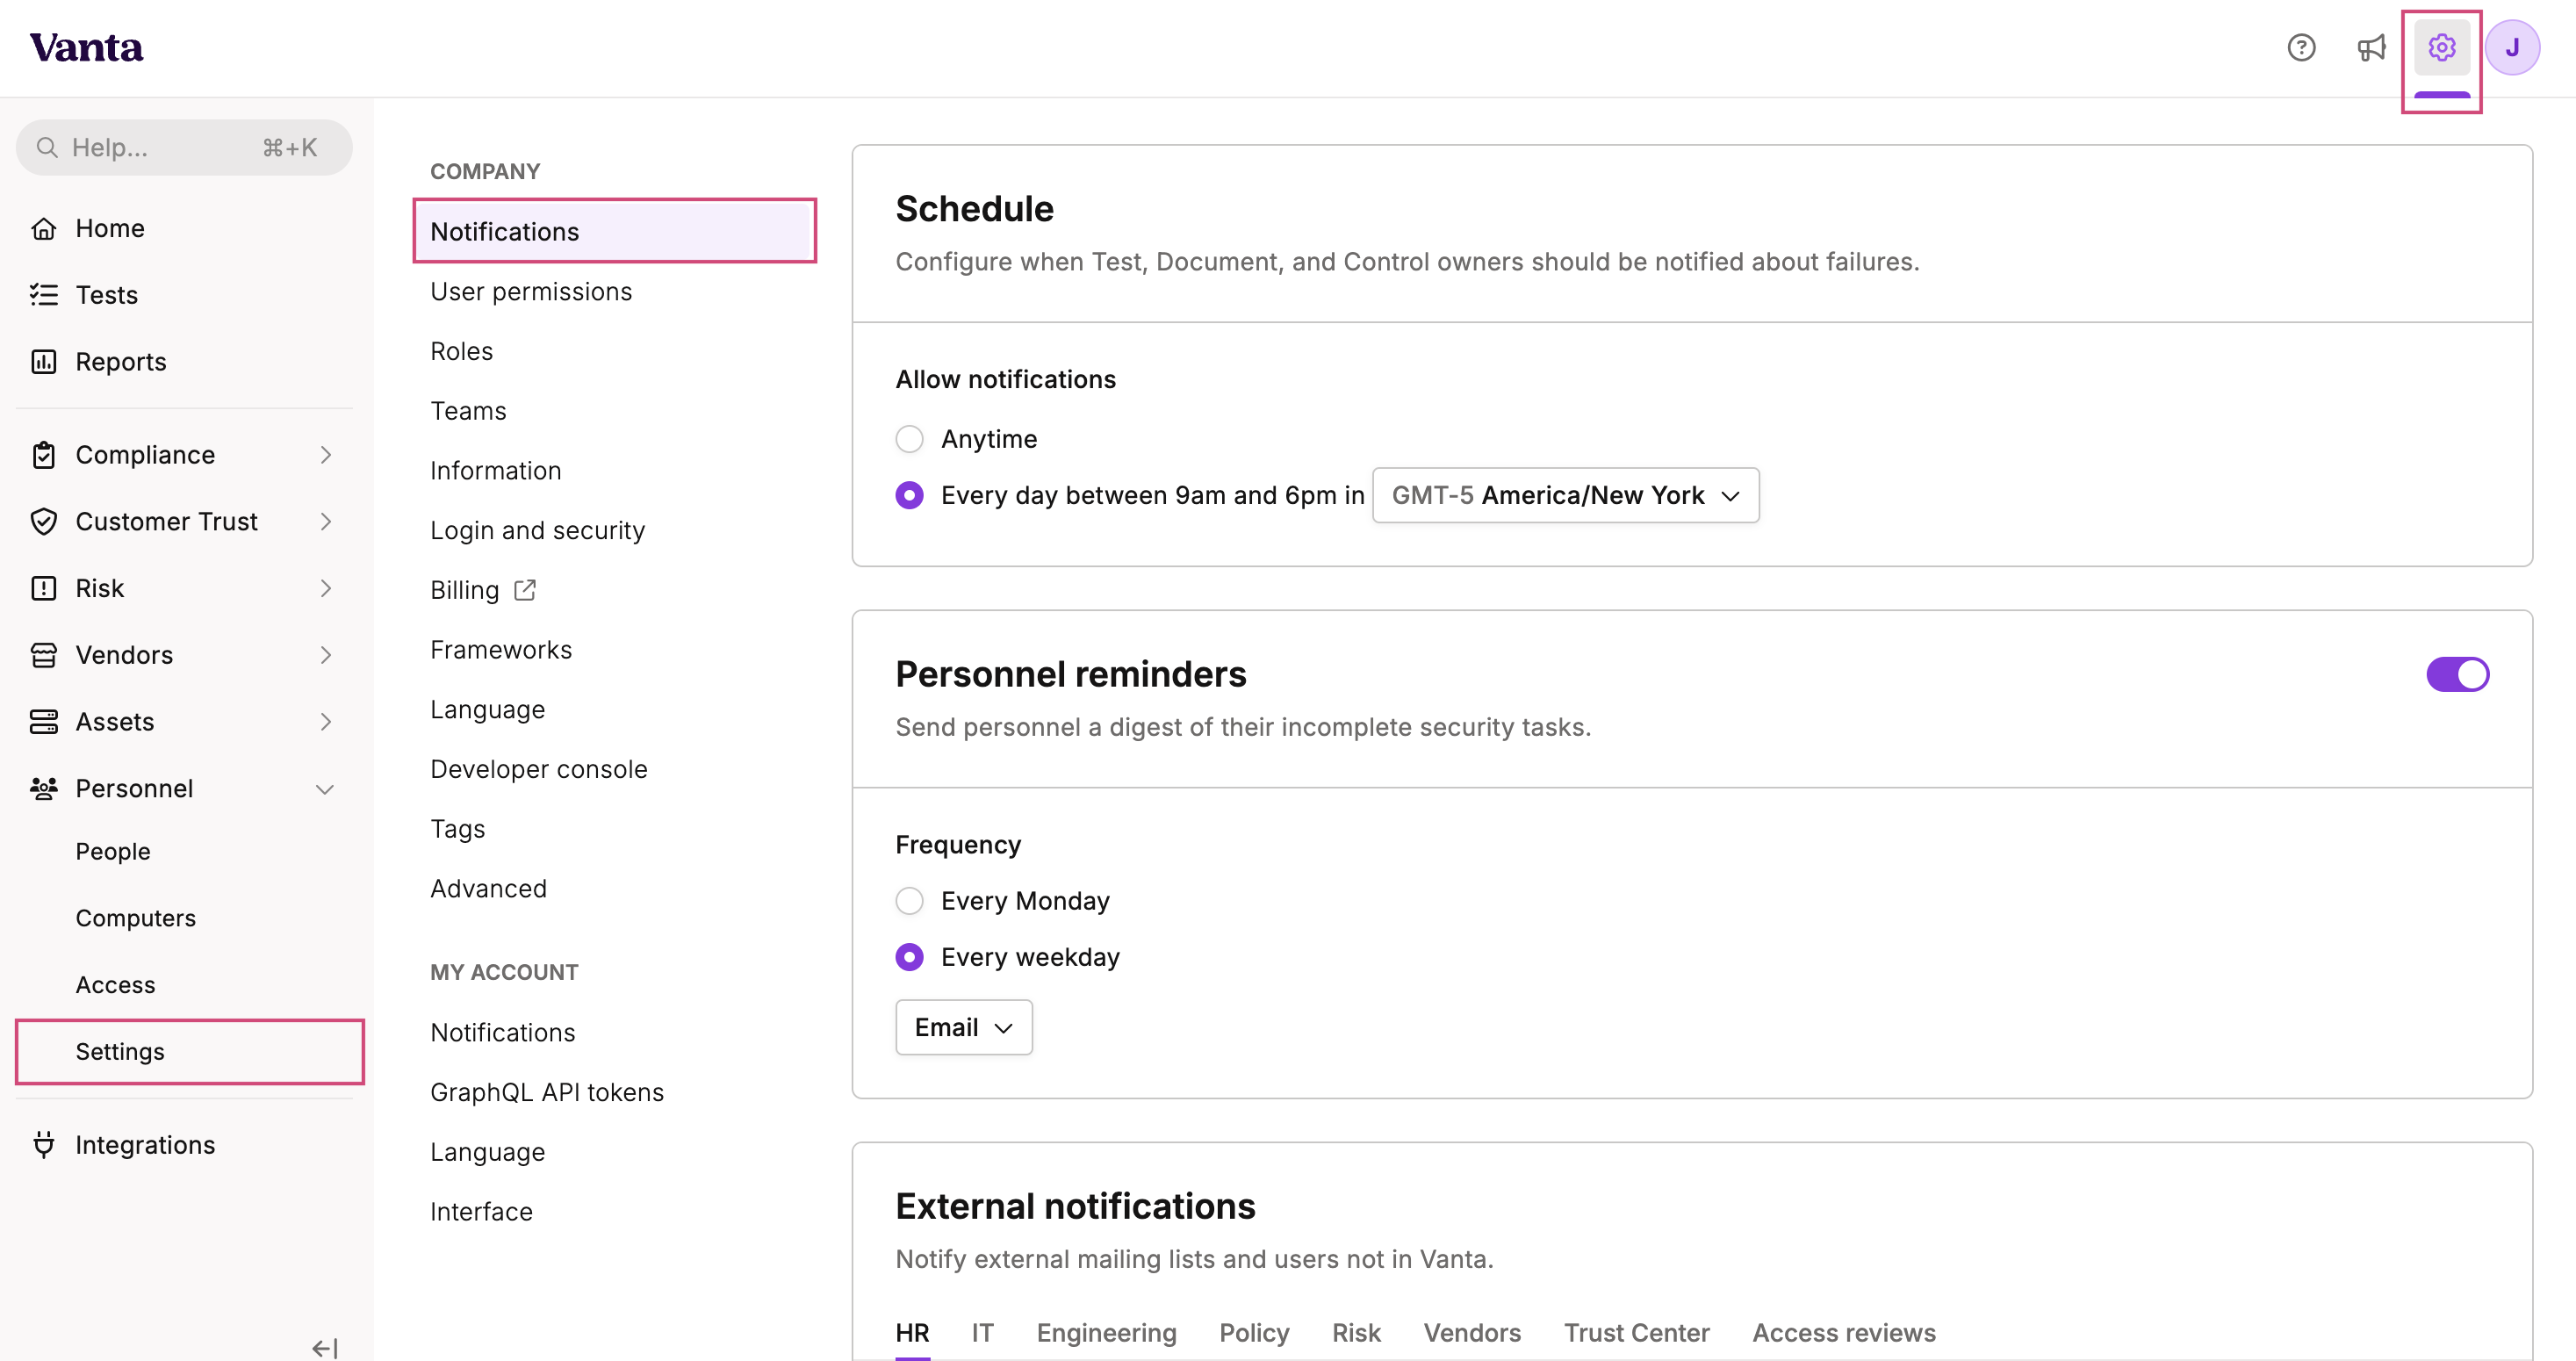Screen dimensions: 2576x1361
Task: Open Company Notifications settings
Action: pos(614,231)
